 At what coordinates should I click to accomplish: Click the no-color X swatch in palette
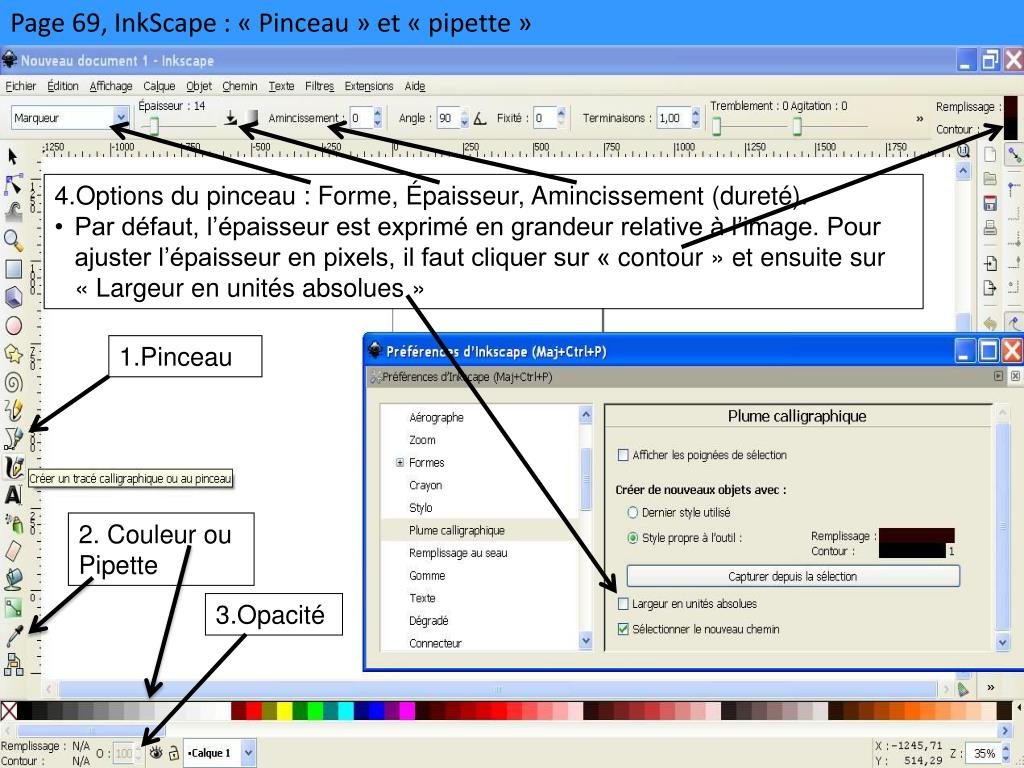(8, 711)
